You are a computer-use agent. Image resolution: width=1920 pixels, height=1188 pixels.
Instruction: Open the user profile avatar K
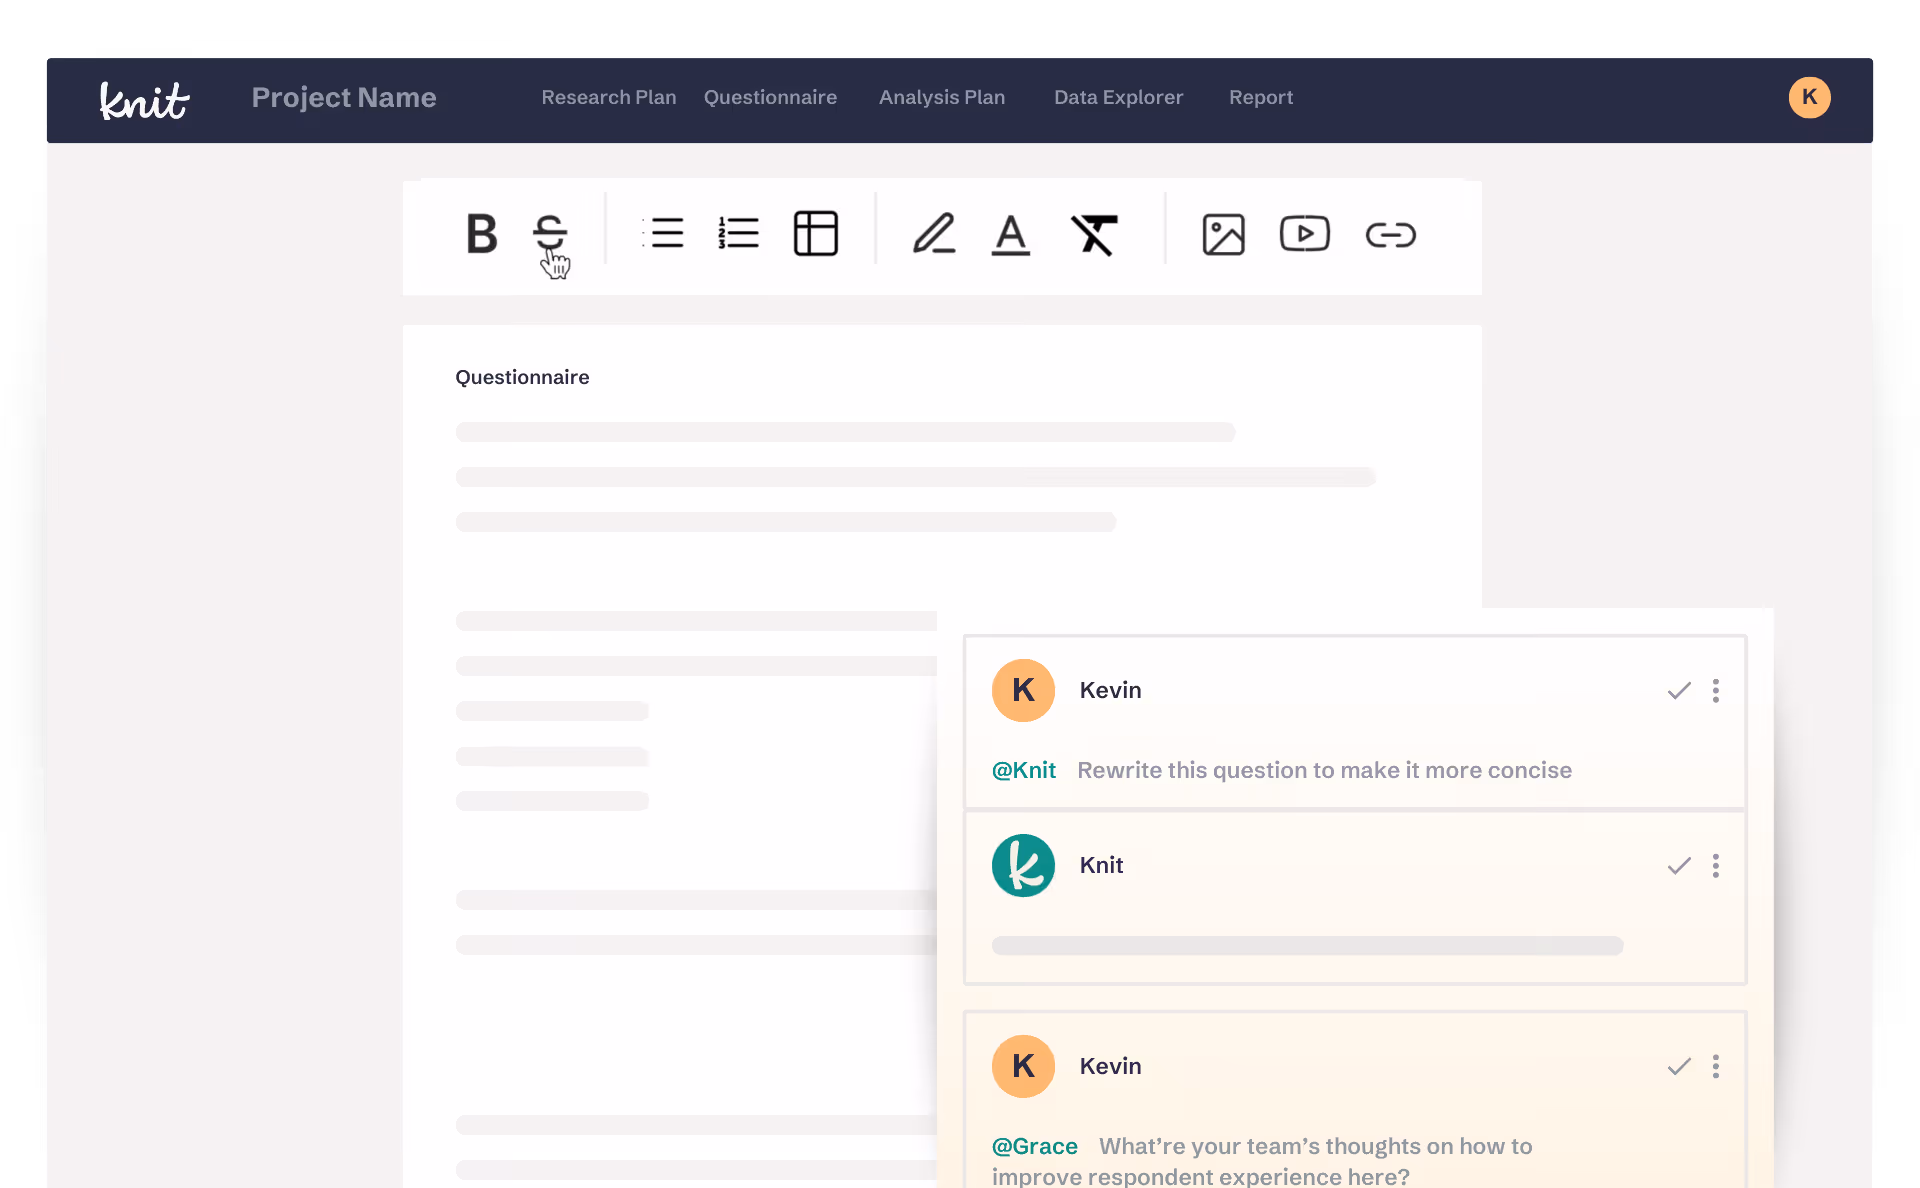pyautogui.click(x=1809, y=97)
